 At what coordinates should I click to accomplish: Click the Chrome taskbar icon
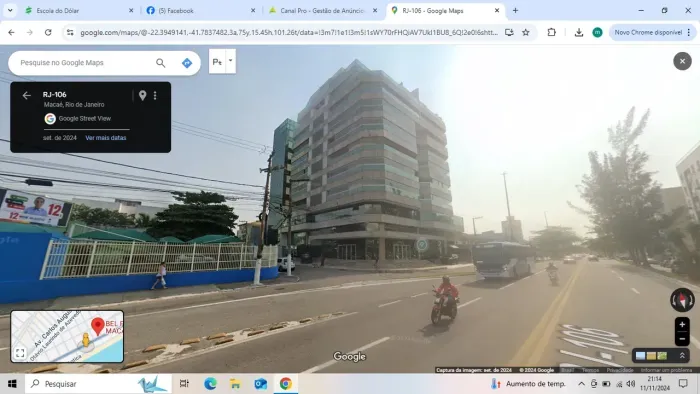click(286, 384)
